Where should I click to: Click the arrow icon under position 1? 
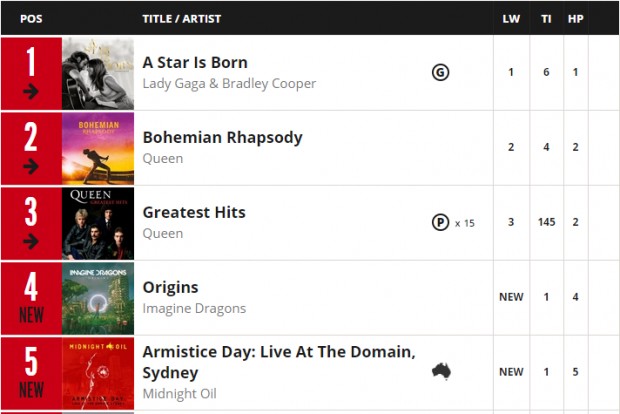31,92
